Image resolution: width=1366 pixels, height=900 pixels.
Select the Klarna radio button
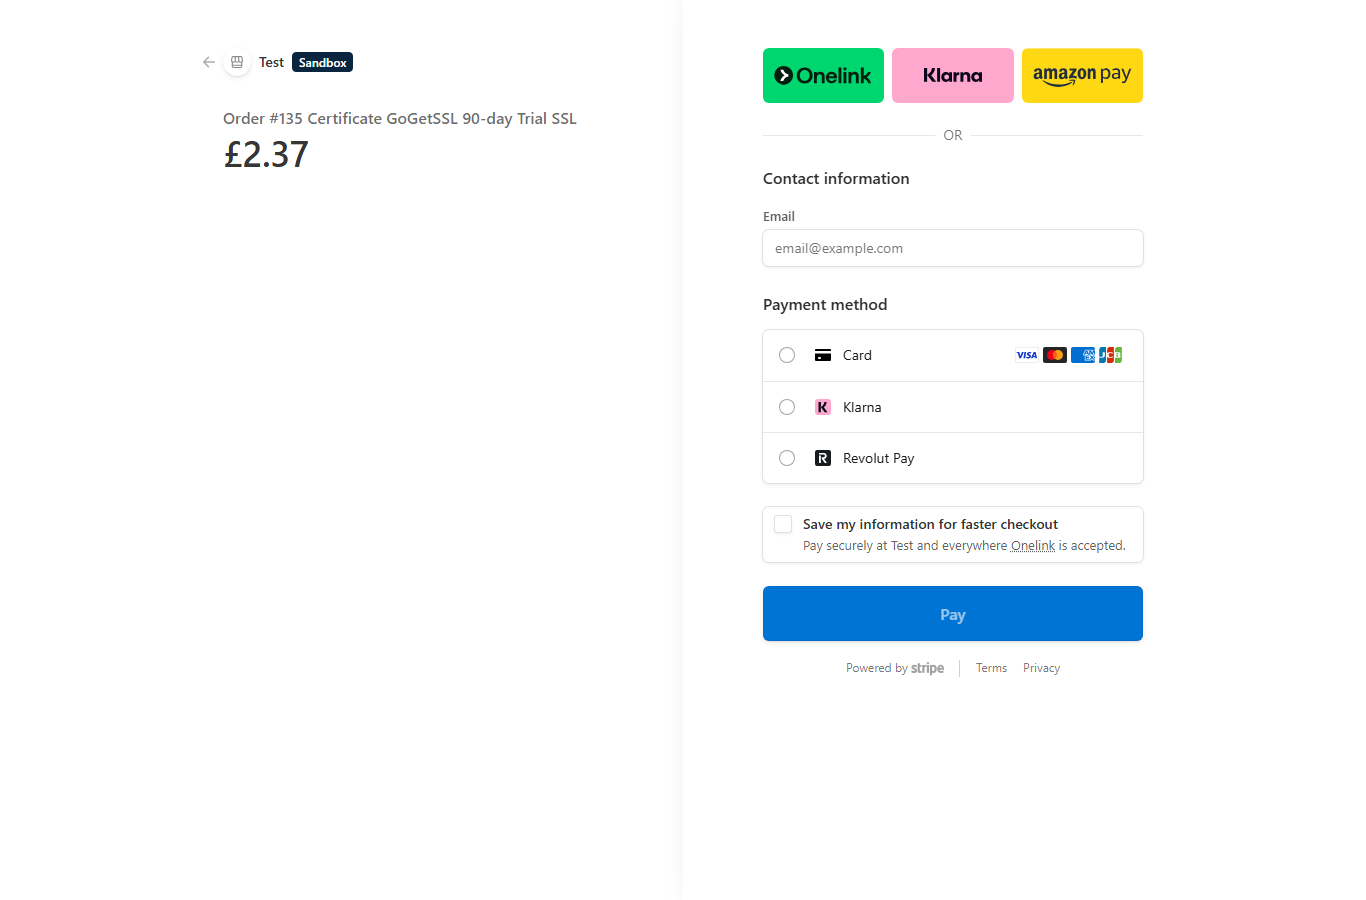(x=787, y=407)
